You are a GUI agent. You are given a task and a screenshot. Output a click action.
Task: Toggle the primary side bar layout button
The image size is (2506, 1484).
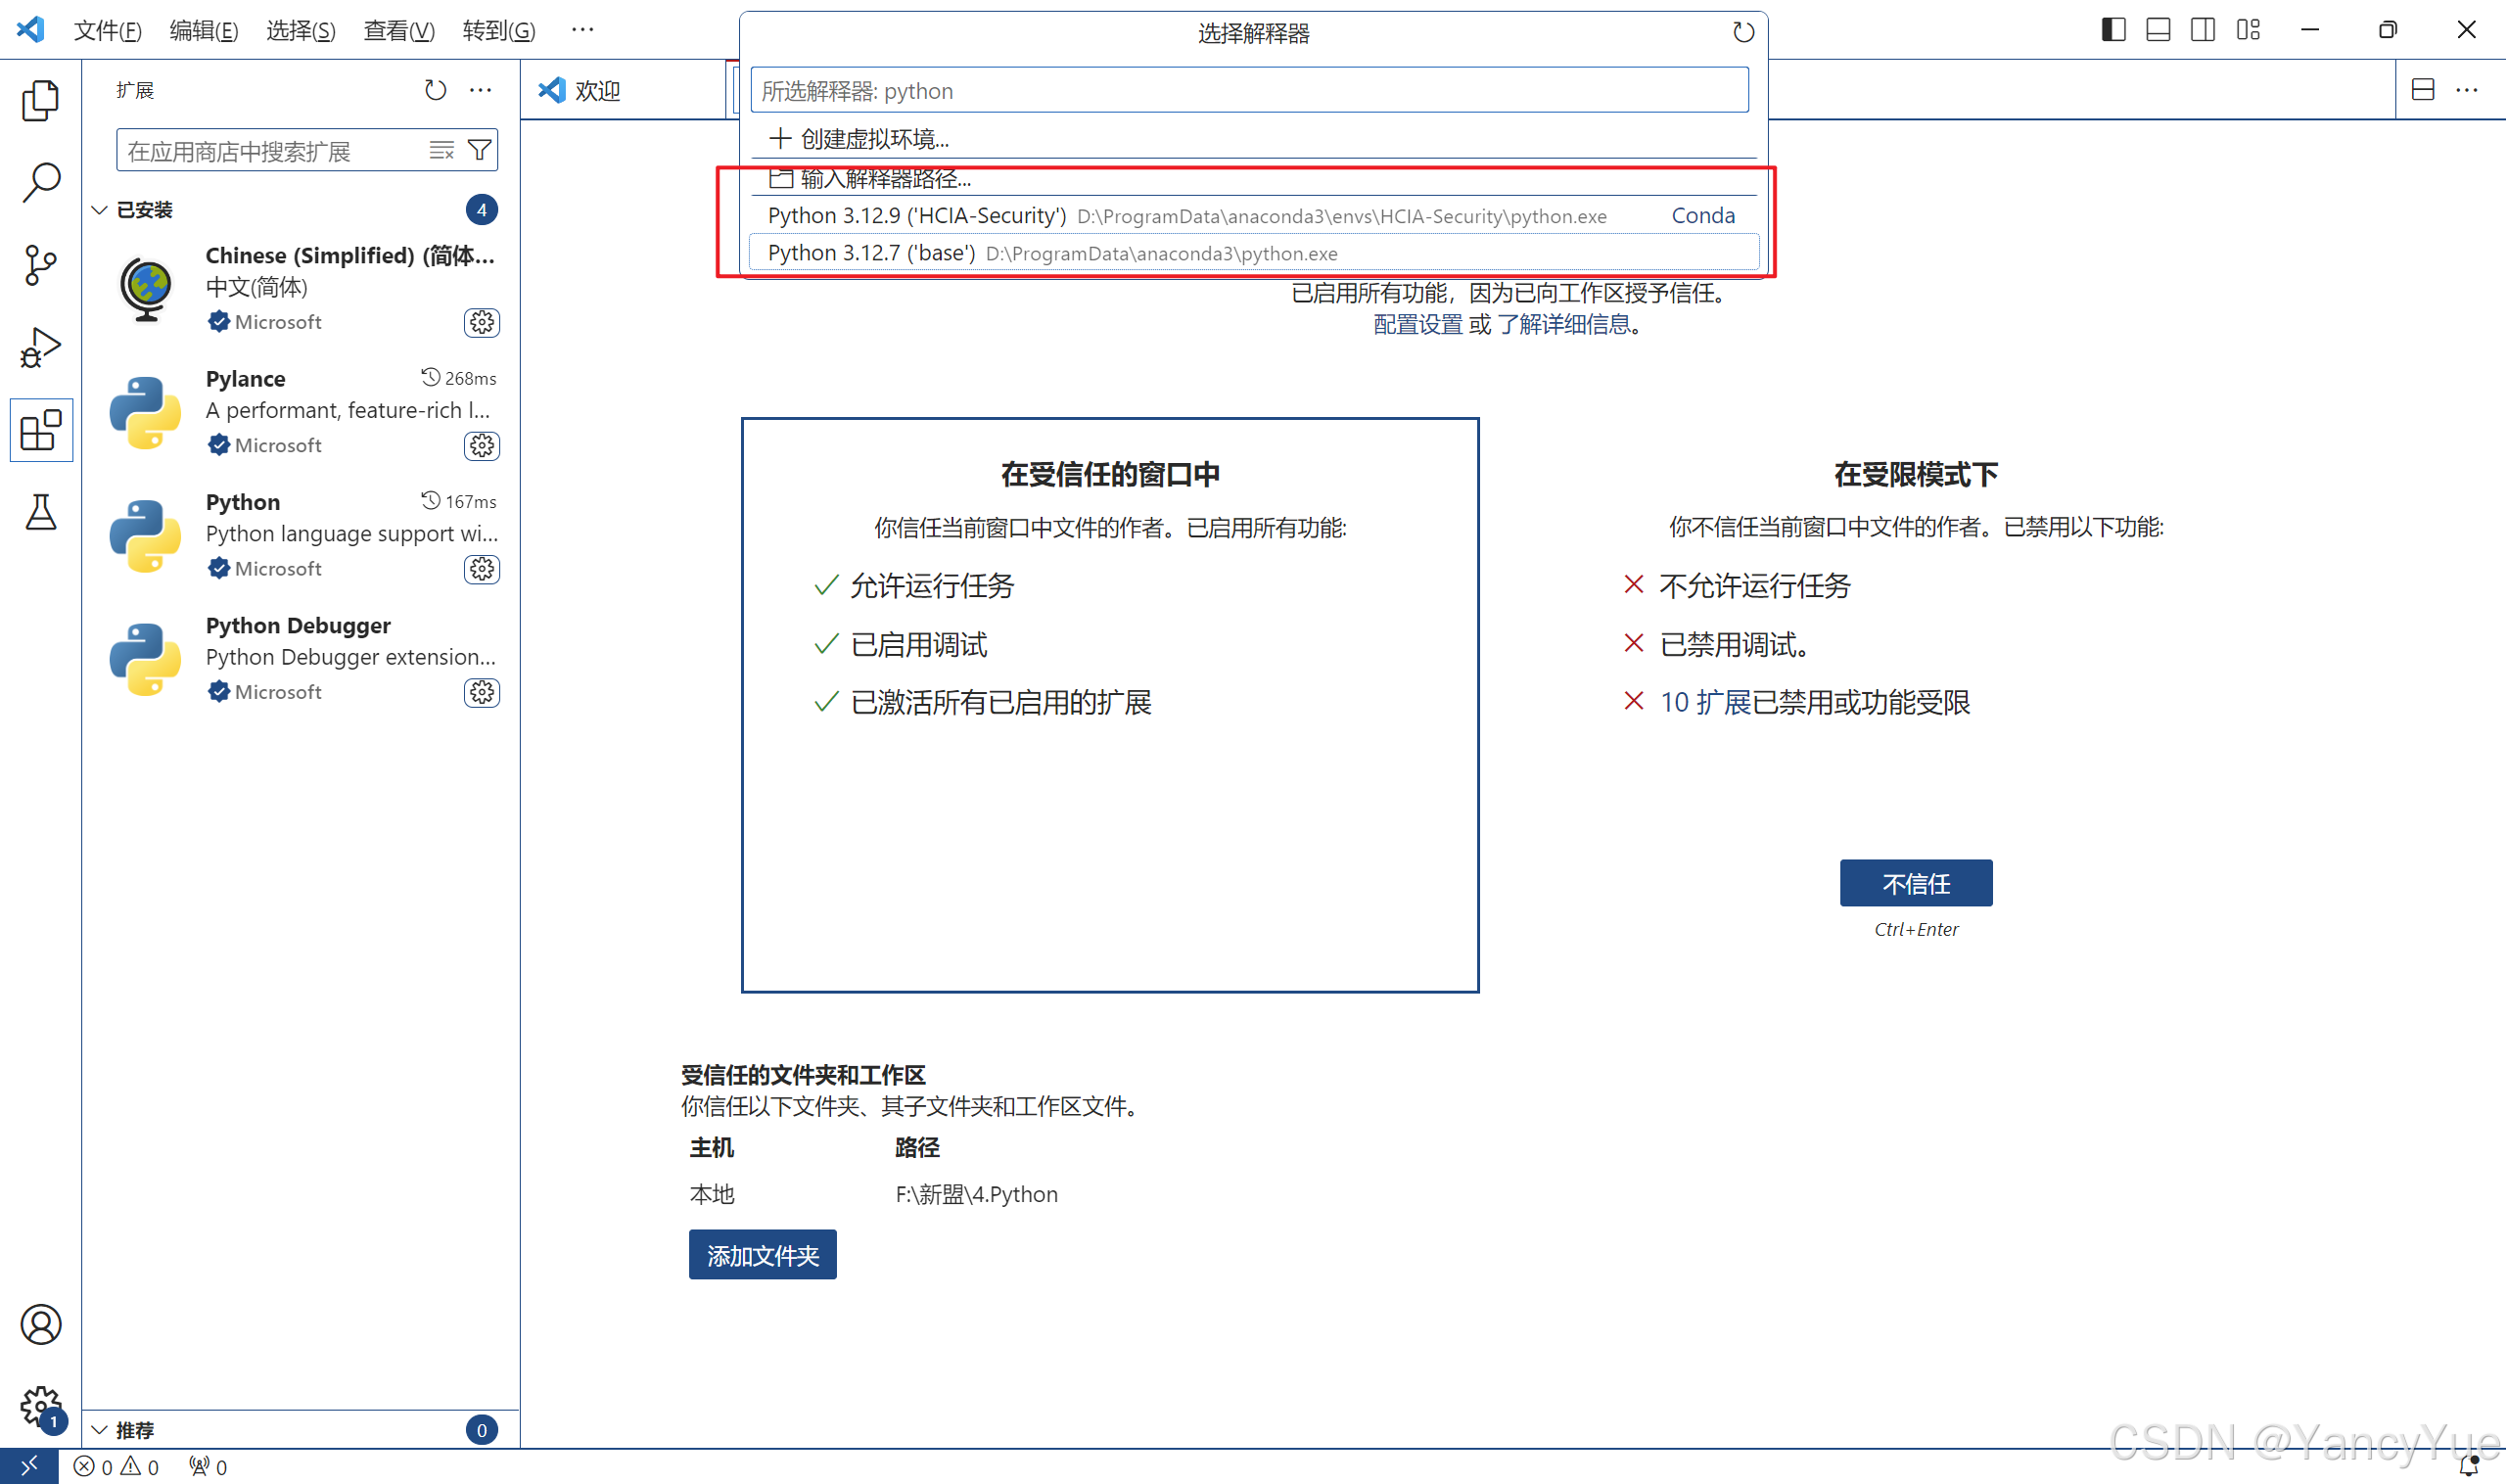[x=2113, y=30]
